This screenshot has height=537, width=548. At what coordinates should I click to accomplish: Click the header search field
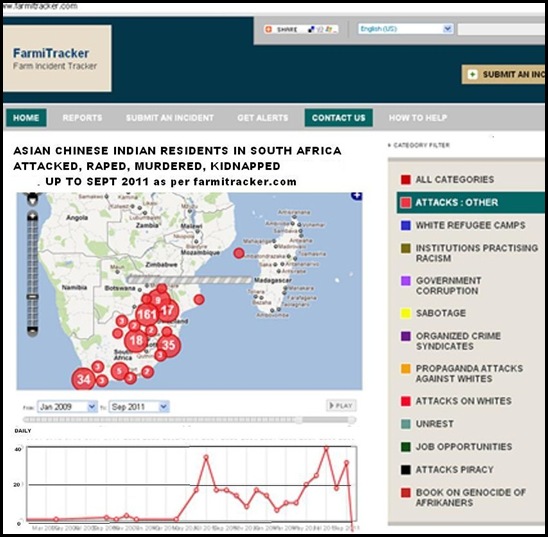pos(501,30)
